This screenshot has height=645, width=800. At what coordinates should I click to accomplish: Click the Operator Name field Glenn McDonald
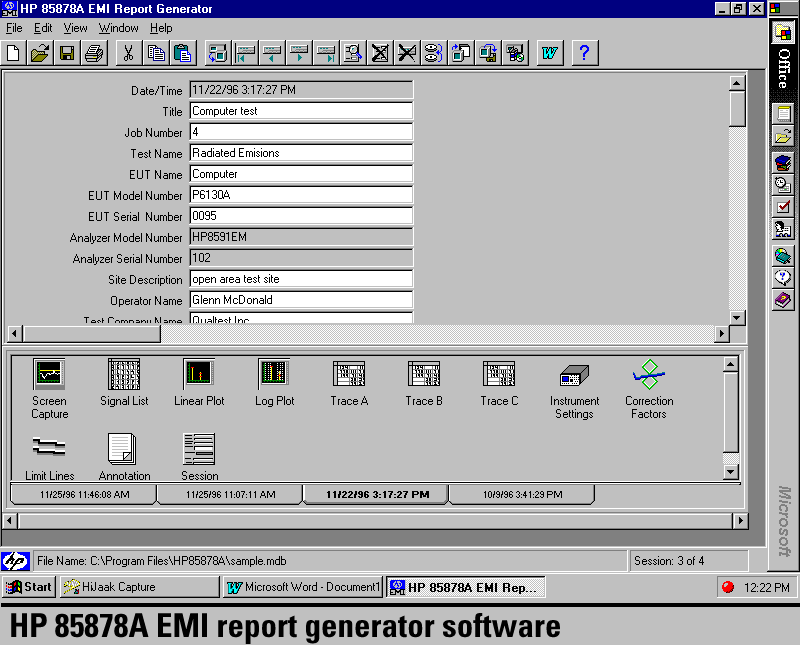[x=301, y=300]
